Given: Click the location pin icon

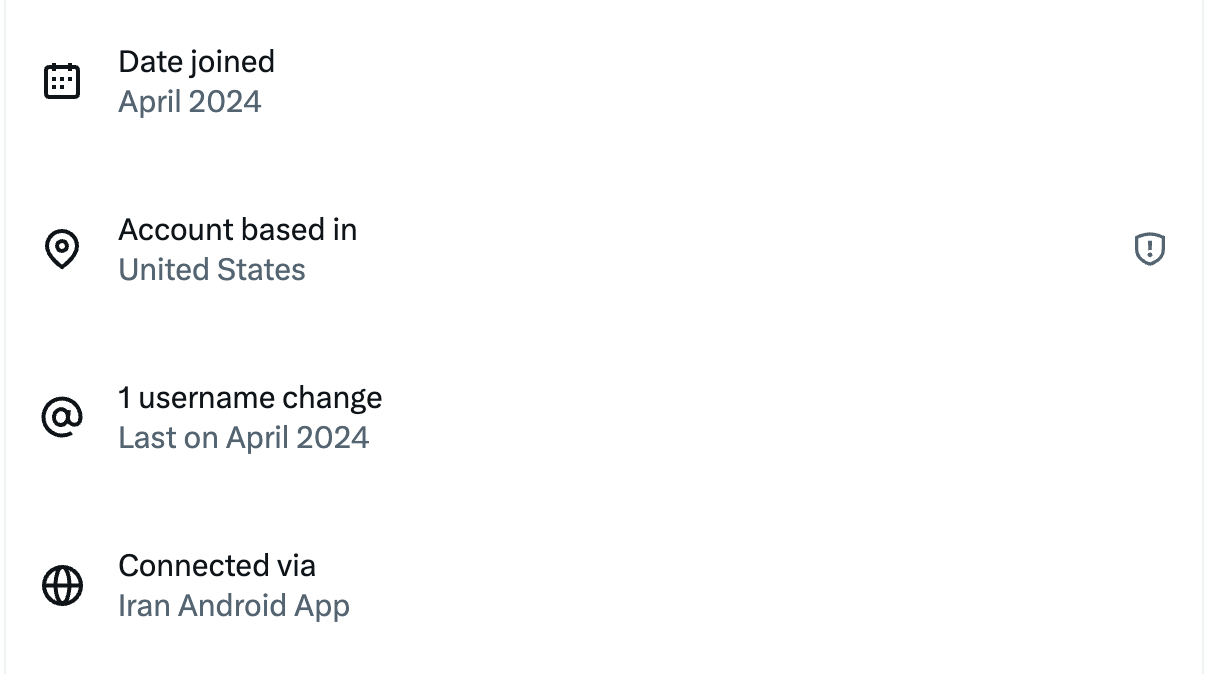Looking at the screenshot, I should click(62, 249).
